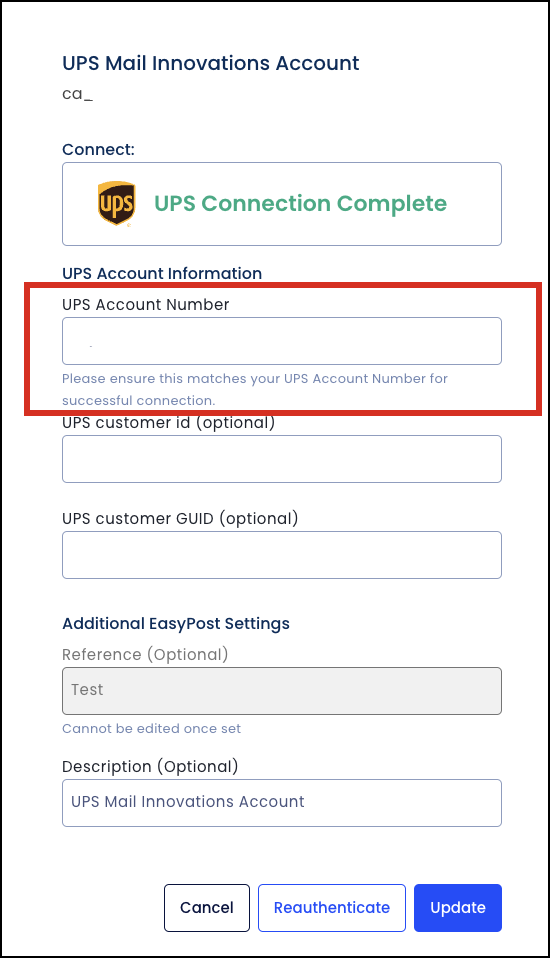The height and width of the screenshot is (958, 550).
Task: Select the ca_ account ID text
Action: 78,94
